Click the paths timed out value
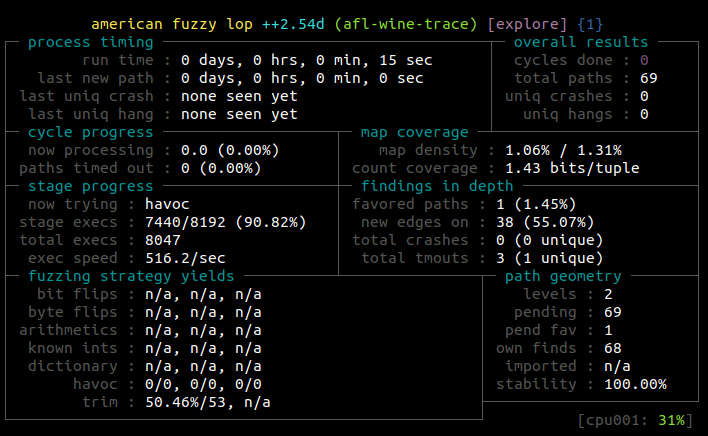Image resolution: width=708 pixels, height=436 pixels. pyautogui.click(x=221, y=168)
